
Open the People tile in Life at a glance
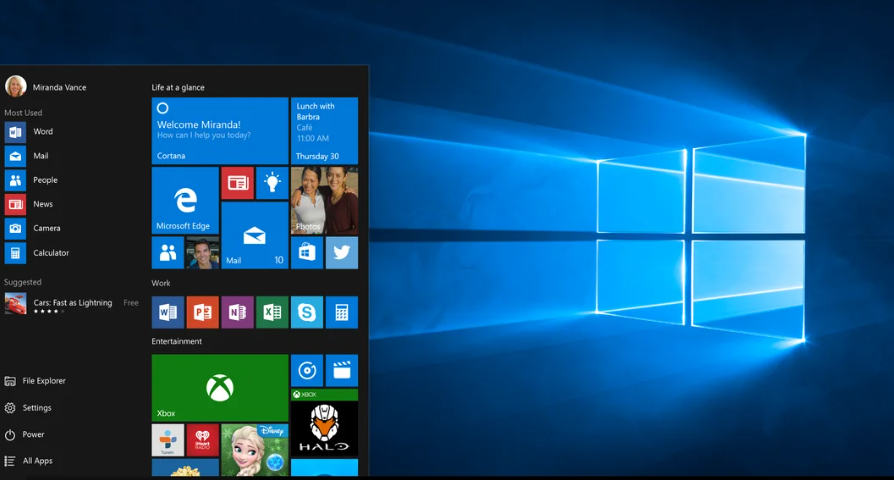(168, 253)
